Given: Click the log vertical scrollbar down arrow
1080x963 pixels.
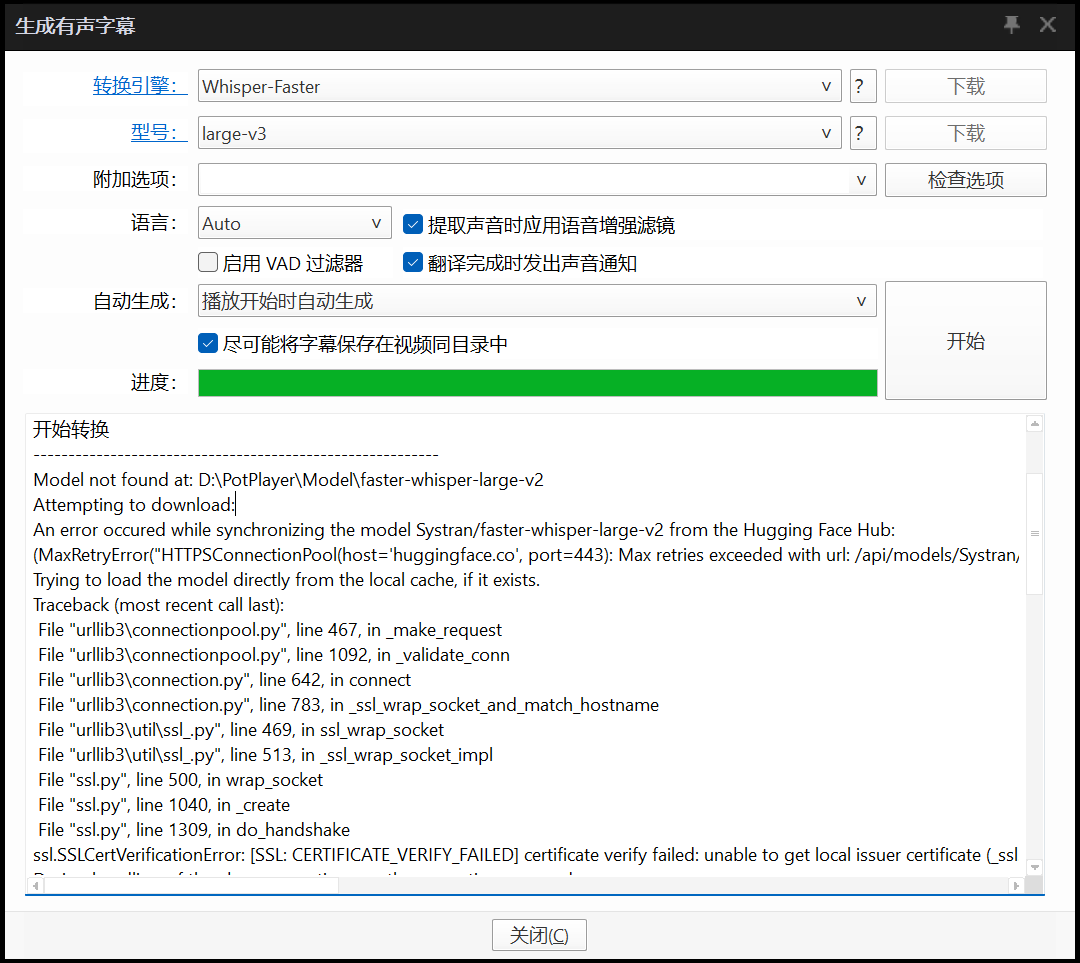Looking at the screenshot, I should tap(1034, 867).
